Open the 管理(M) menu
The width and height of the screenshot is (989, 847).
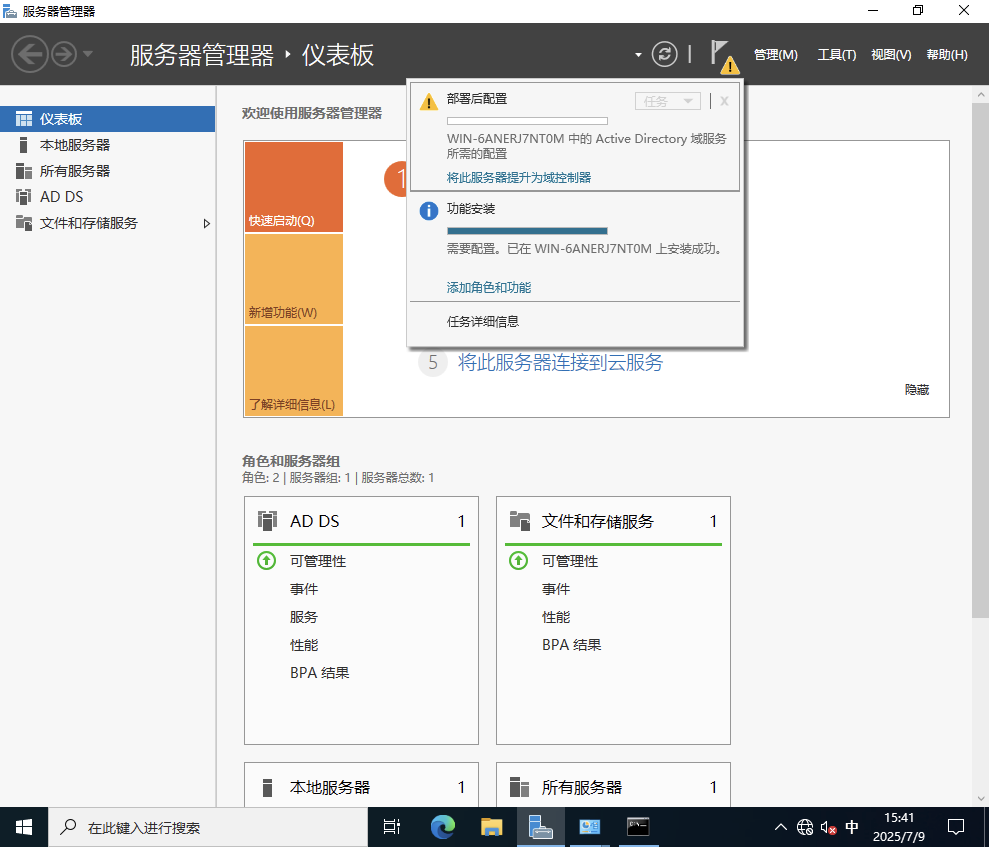click(775, 55)
